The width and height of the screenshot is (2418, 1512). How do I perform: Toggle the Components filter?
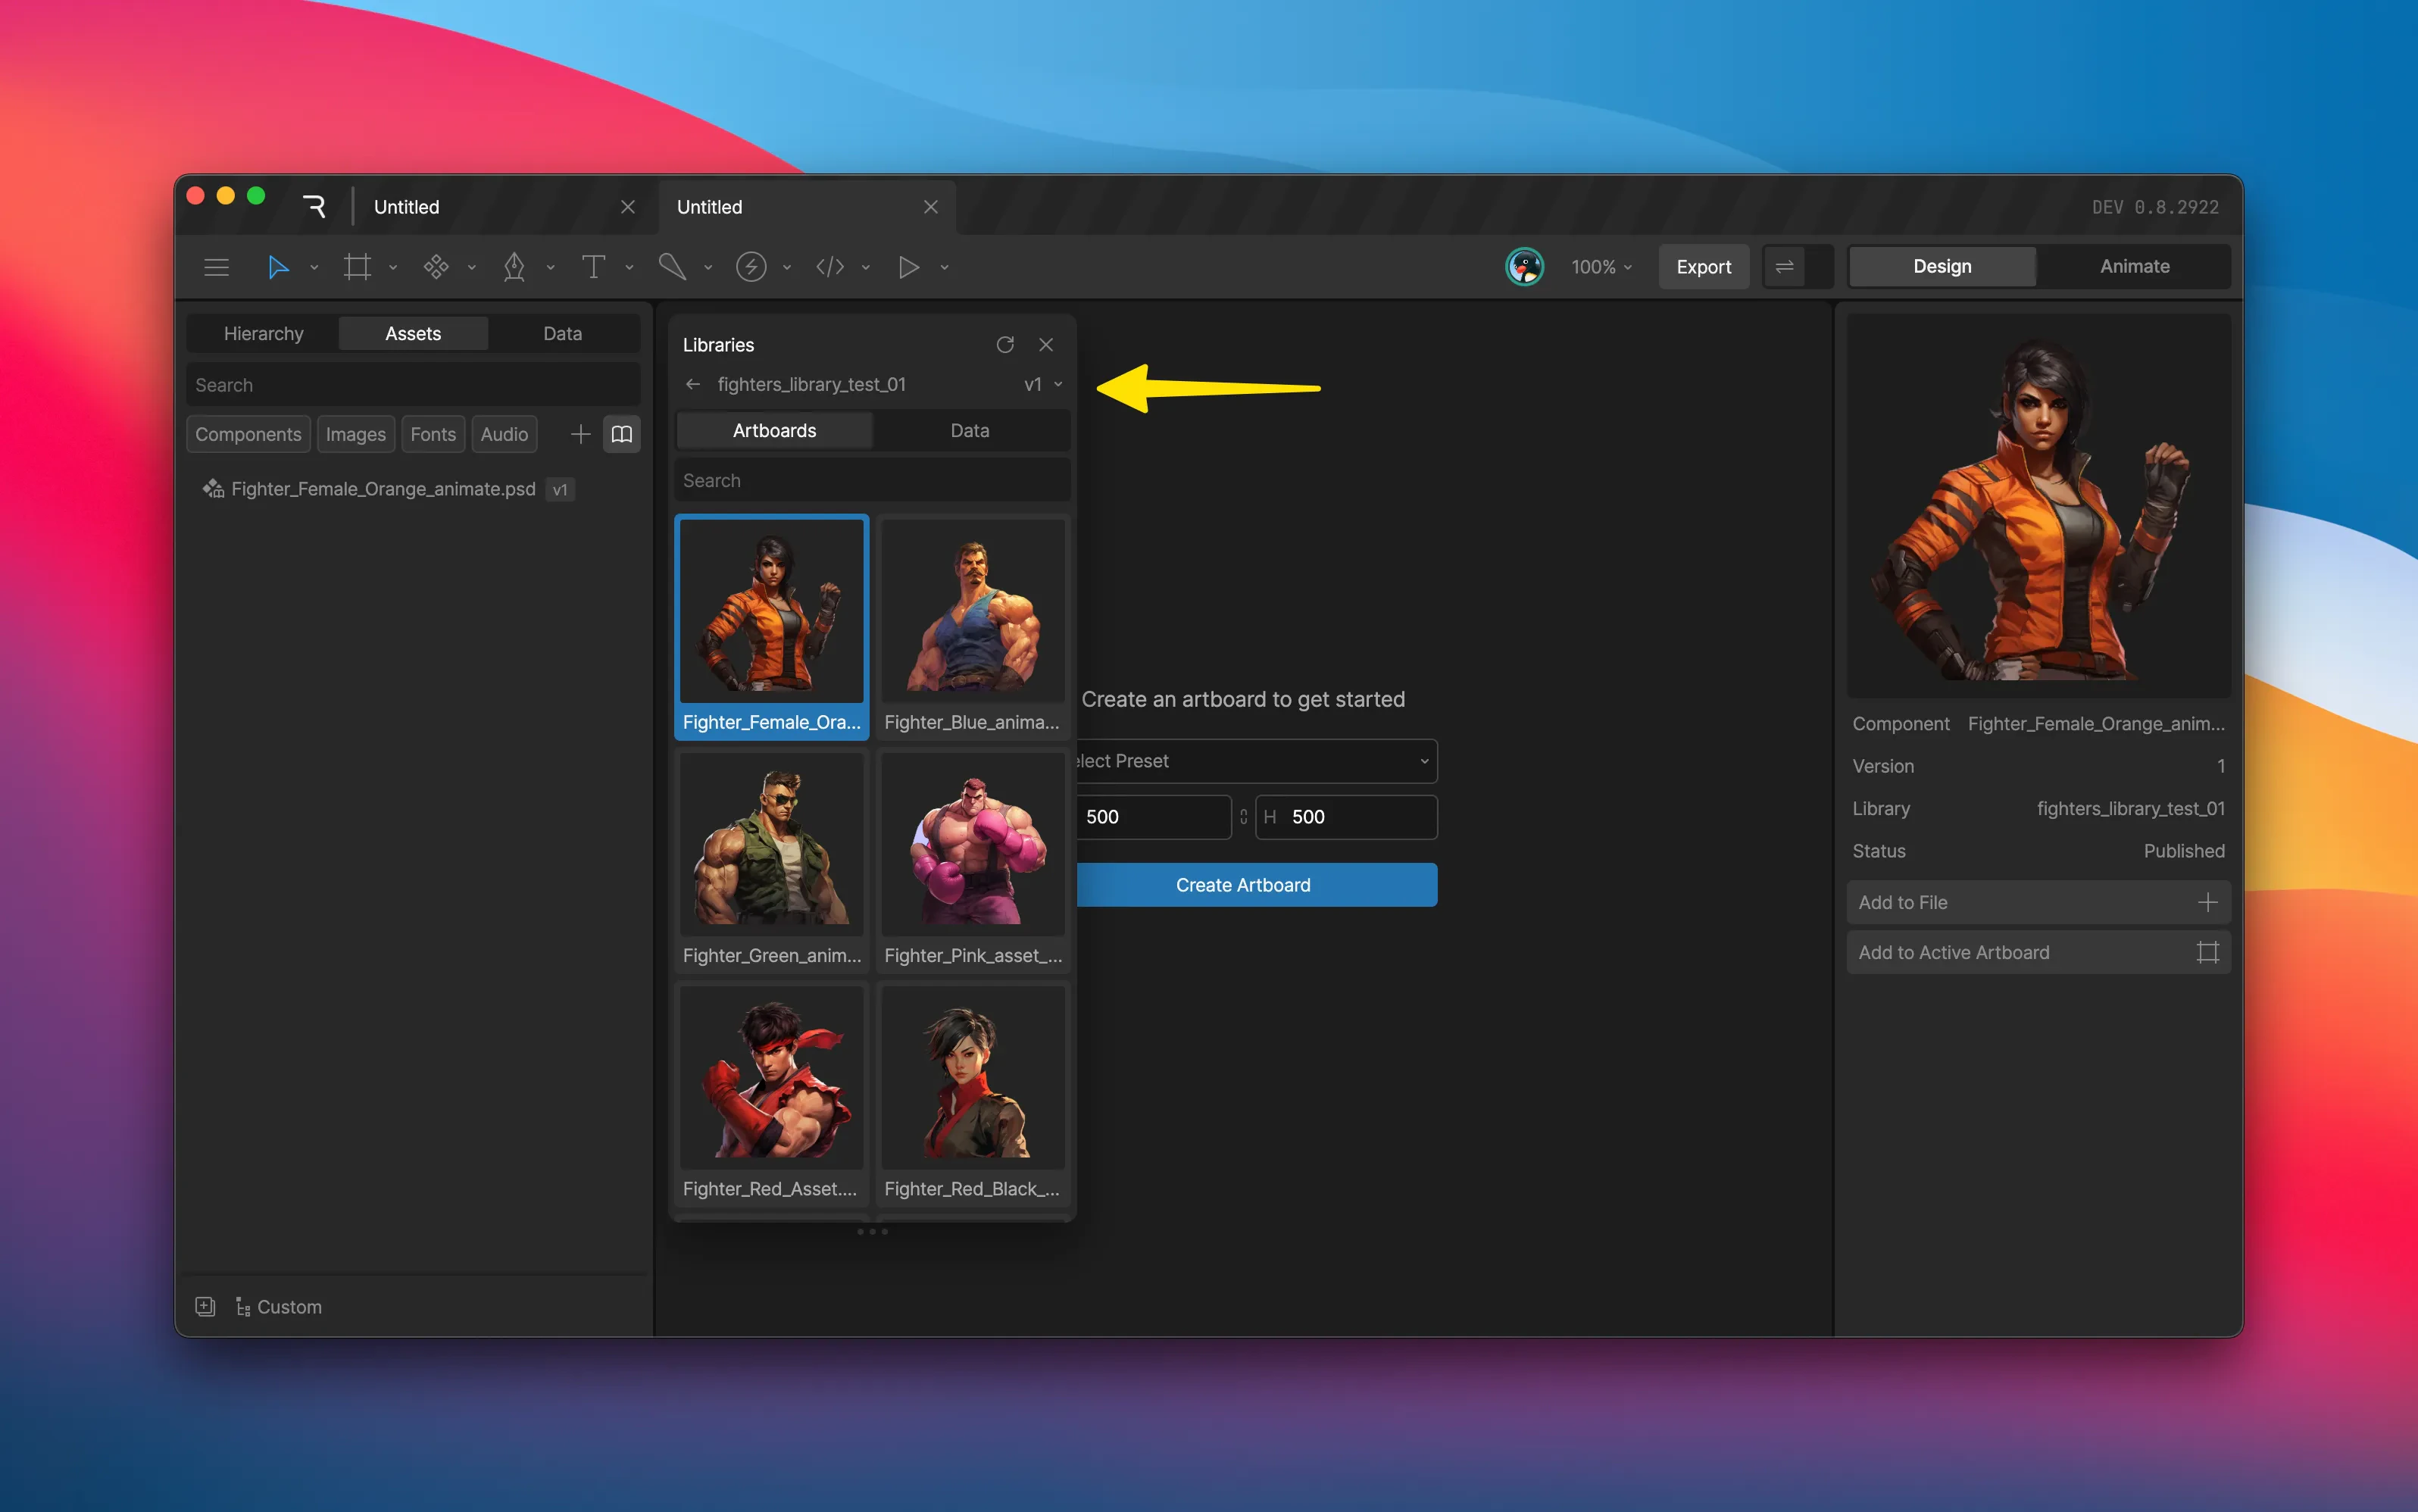(x=248, y=434)
